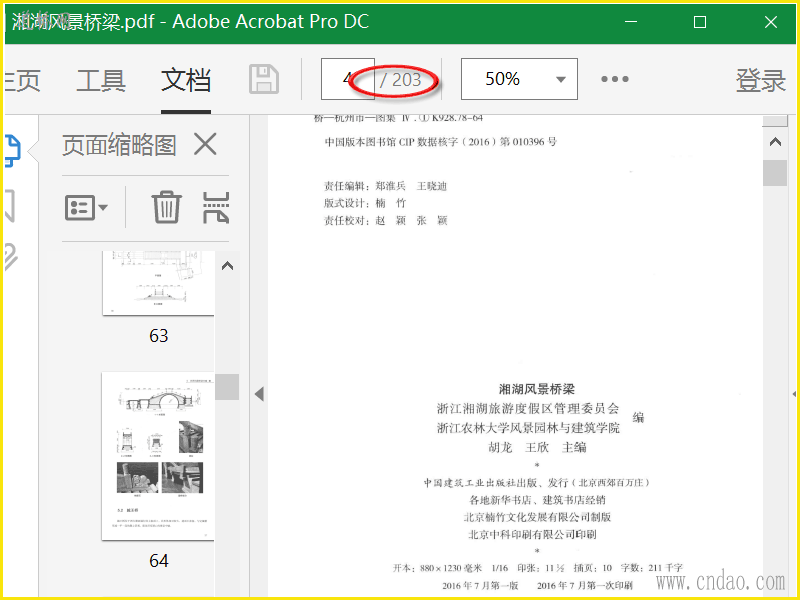Click the document vertical scrollbar thumb
800x600 pixels.
coord(774,172)
